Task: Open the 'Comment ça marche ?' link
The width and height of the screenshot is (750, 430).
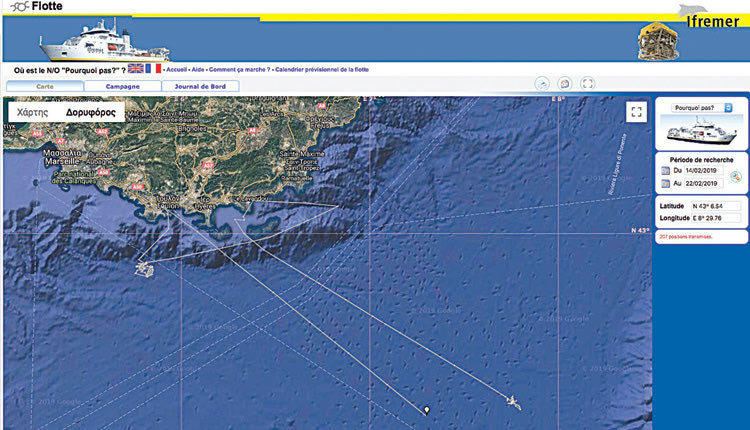Action: click(239, 69)
